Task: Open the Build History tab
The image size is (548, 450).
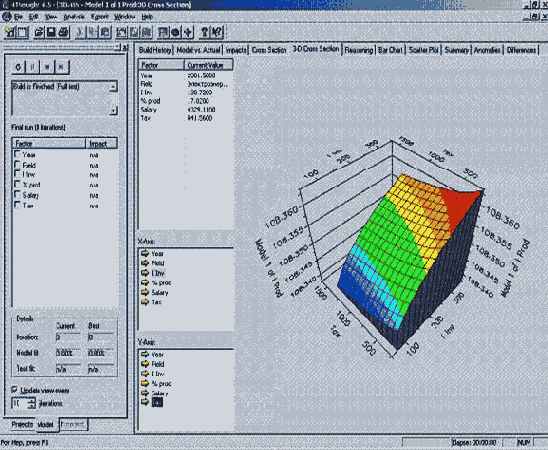Action: (155, 50)
